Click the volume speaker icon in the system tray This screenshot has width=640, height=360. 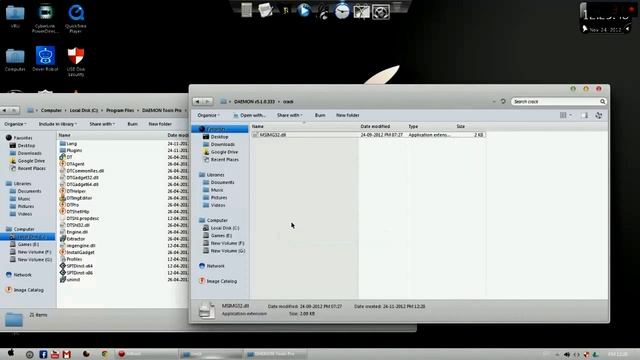point(567,354)
